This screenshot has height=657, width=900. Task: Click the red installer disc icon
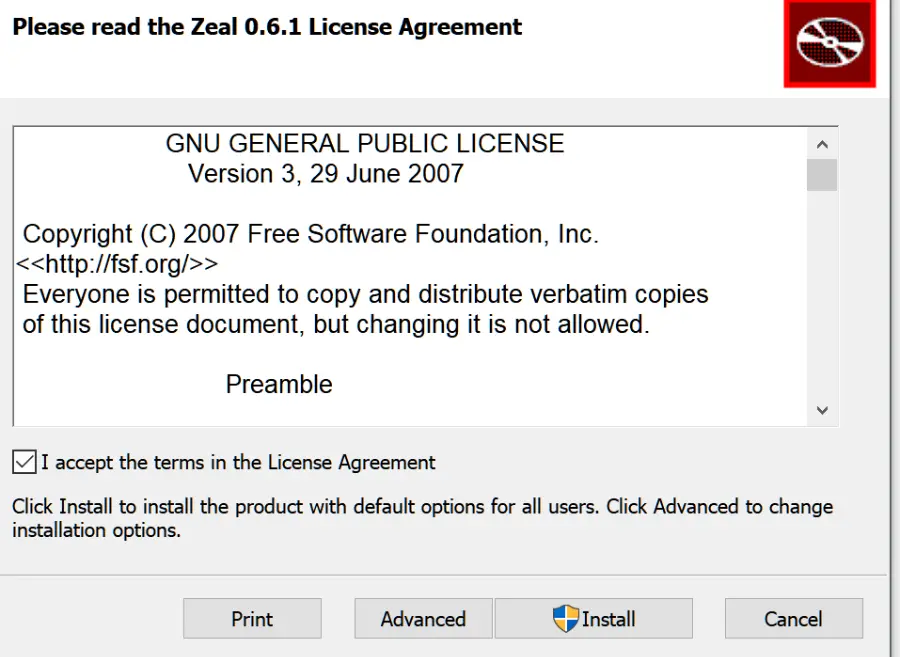coord(829,44)
